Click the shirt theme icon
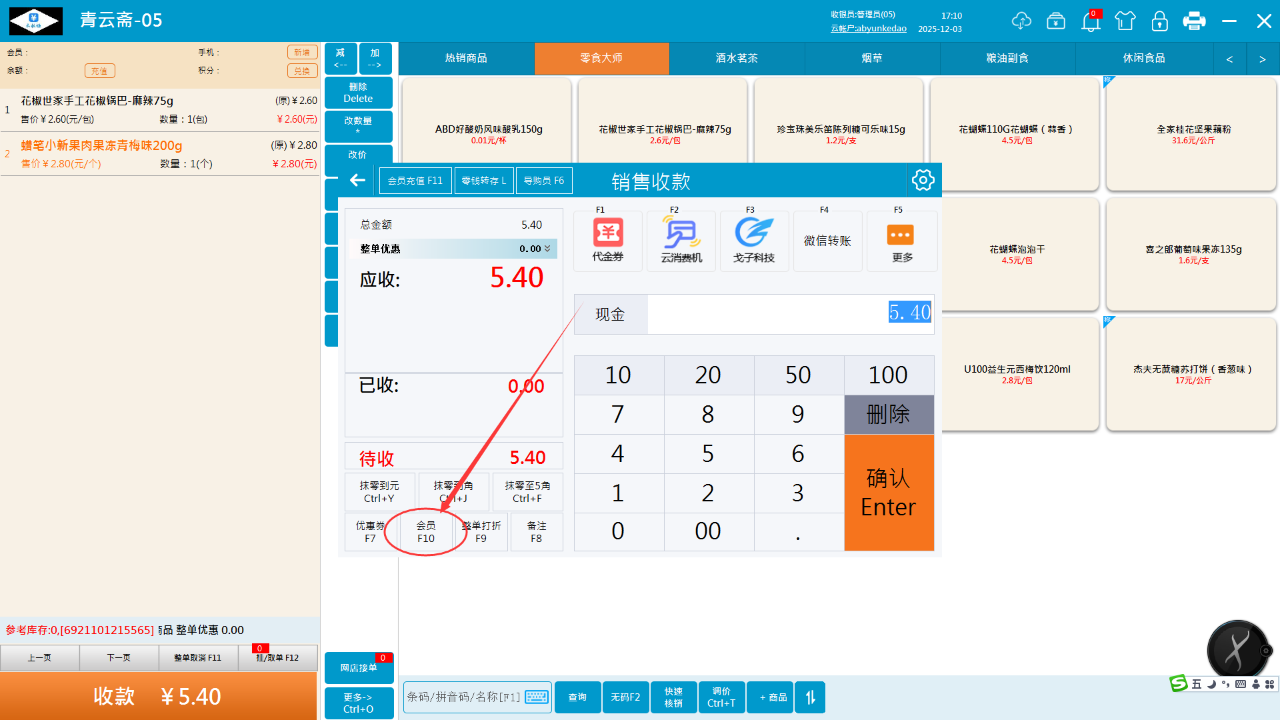This screenshot has height=720, width=1280. tap(1125, 21)
